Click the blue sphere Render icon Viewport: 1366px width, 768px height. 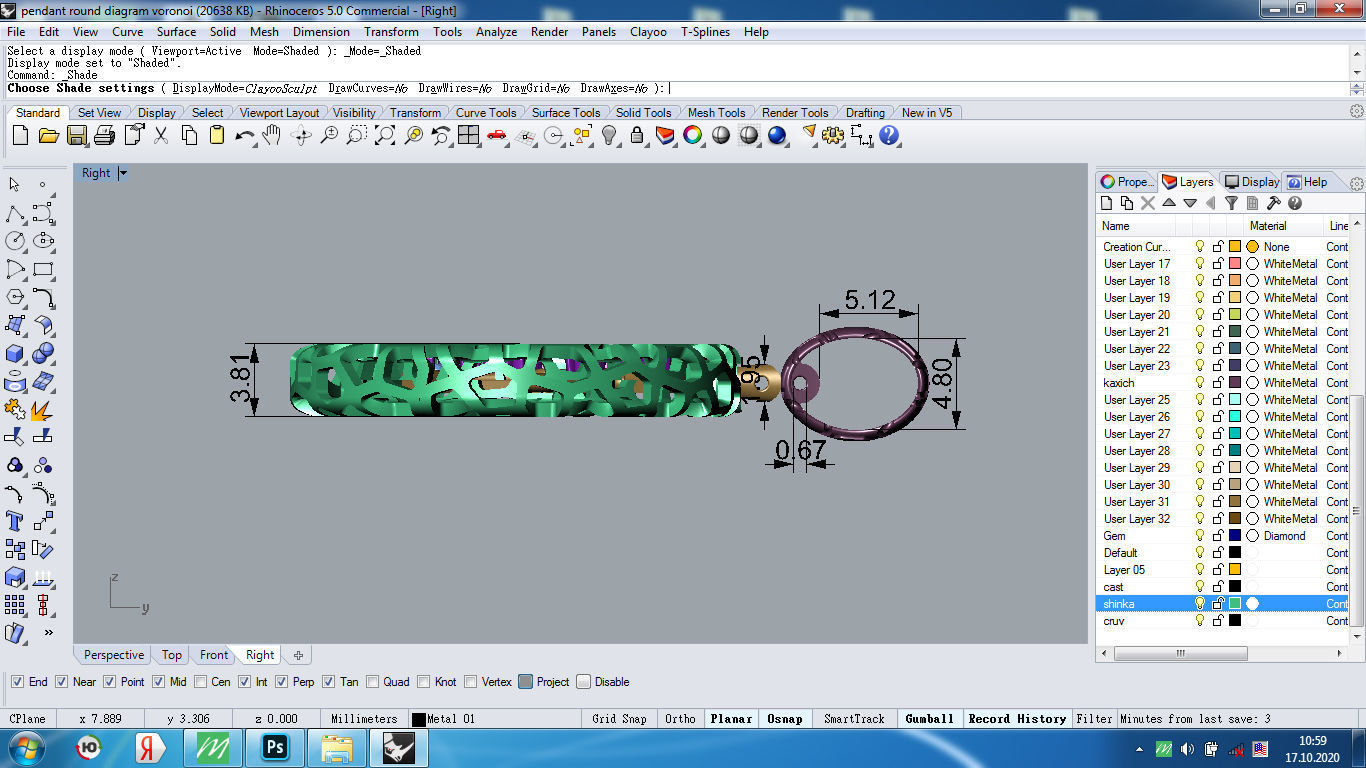pos(777,135)
